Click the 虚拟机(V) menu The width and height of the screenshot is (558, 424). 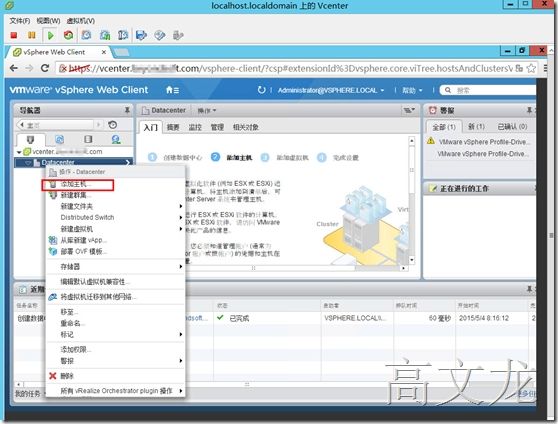coord(81,21)
